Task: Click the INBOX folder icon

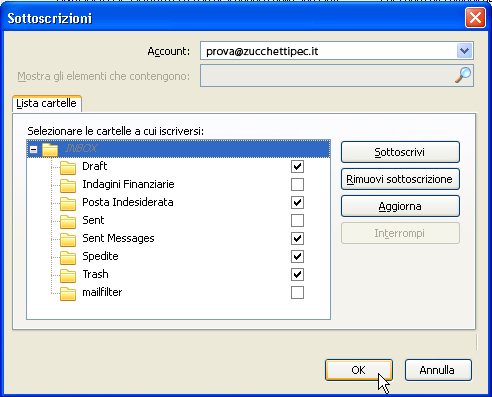Action: (50, 150)
